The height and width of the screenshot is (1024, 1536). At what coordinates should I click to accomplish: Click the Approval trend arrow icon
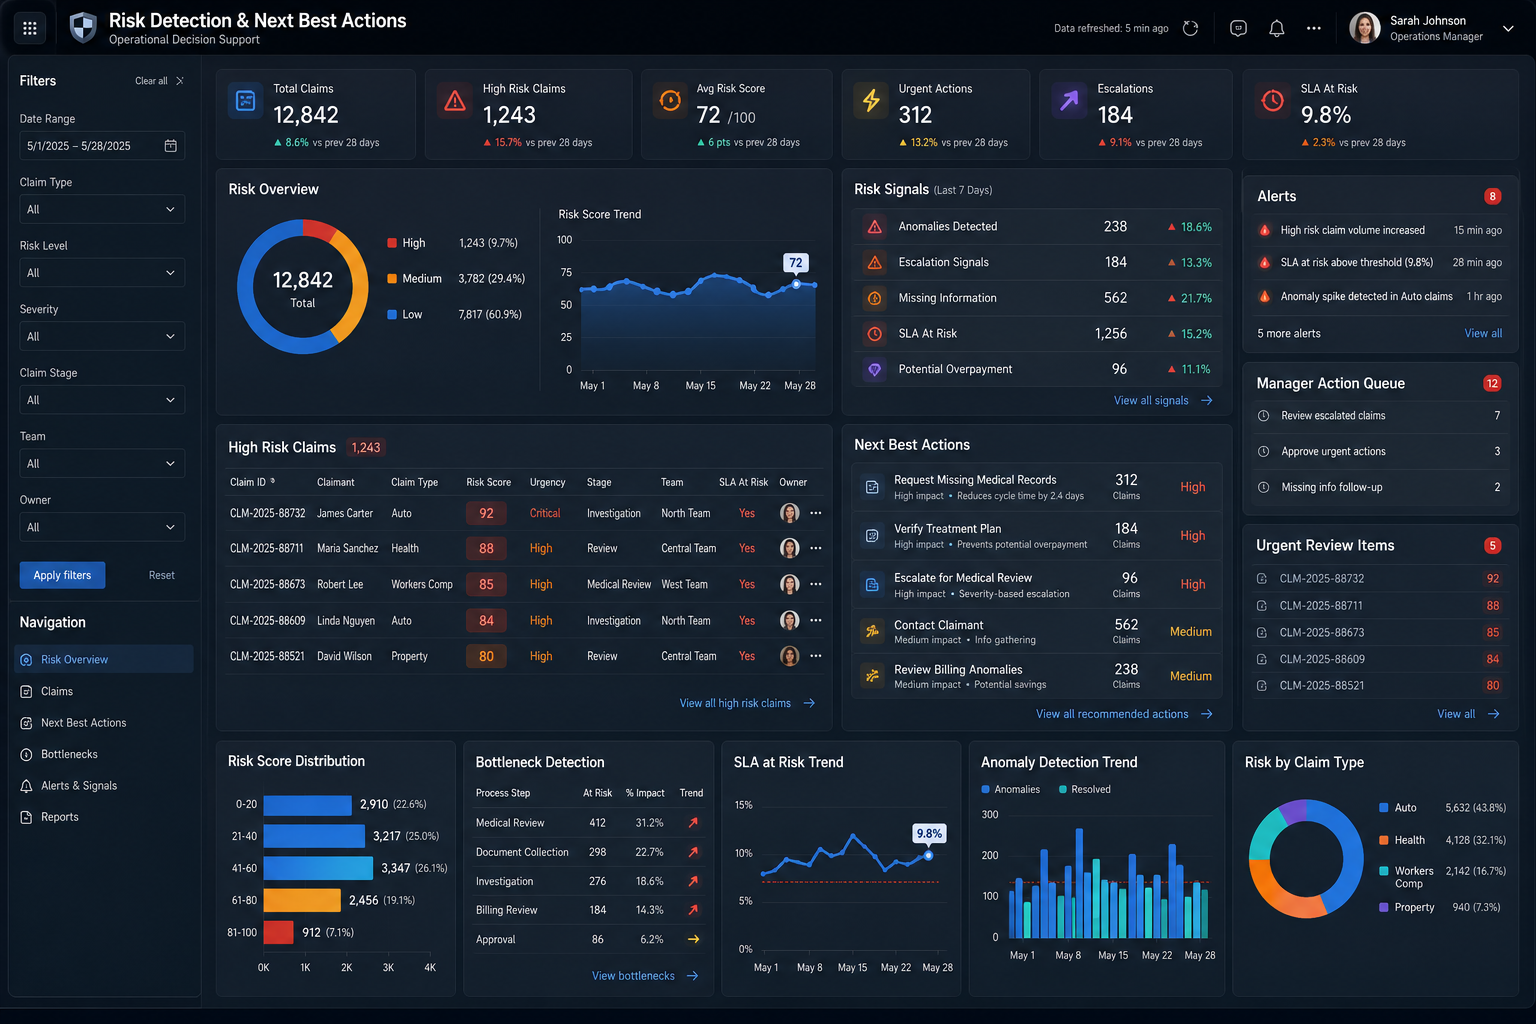pyautogui.click(x=693, y=939)
